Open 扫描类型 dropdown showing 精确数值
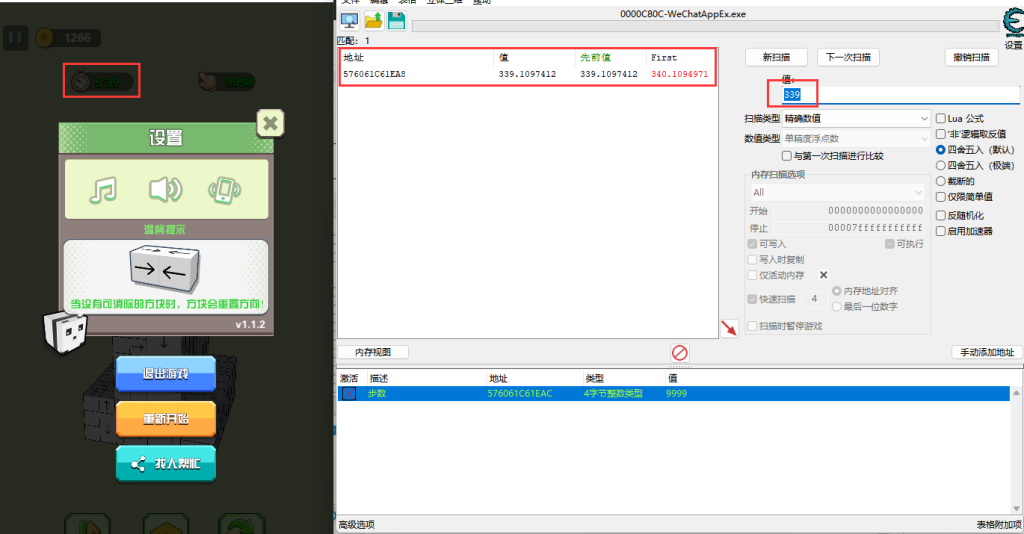1024x534 pixels. pyautogui.click(x=856, y=118)
